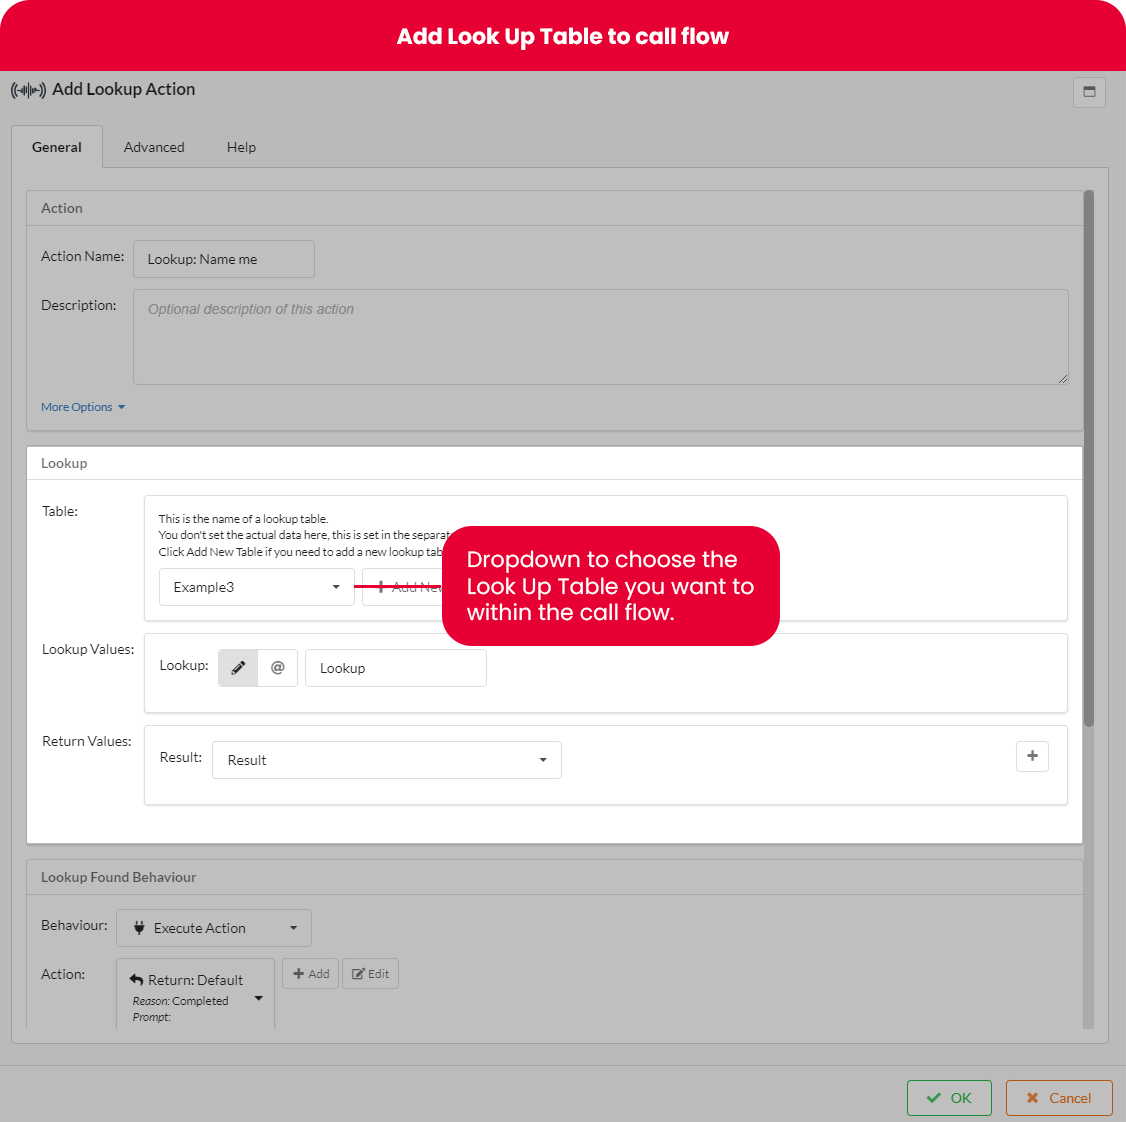Open the Example3 table dropdown
The height and width of the screenshot is (1122, 1126).
256,587
